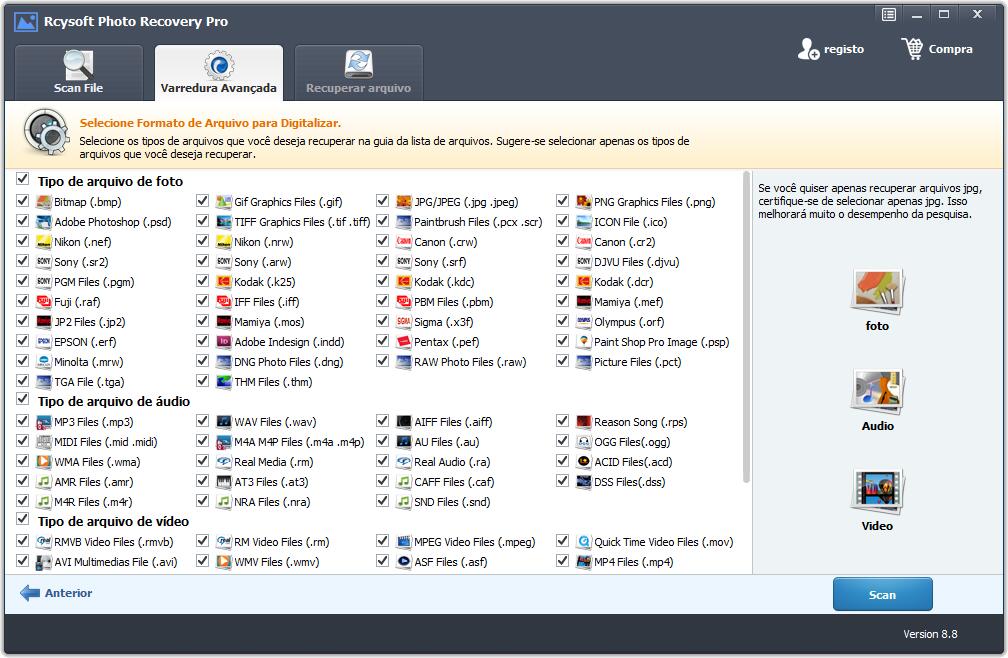1008x658 pixels.
Task: Click the Gif Graphics Files icon
Action: tap(224, 202)
